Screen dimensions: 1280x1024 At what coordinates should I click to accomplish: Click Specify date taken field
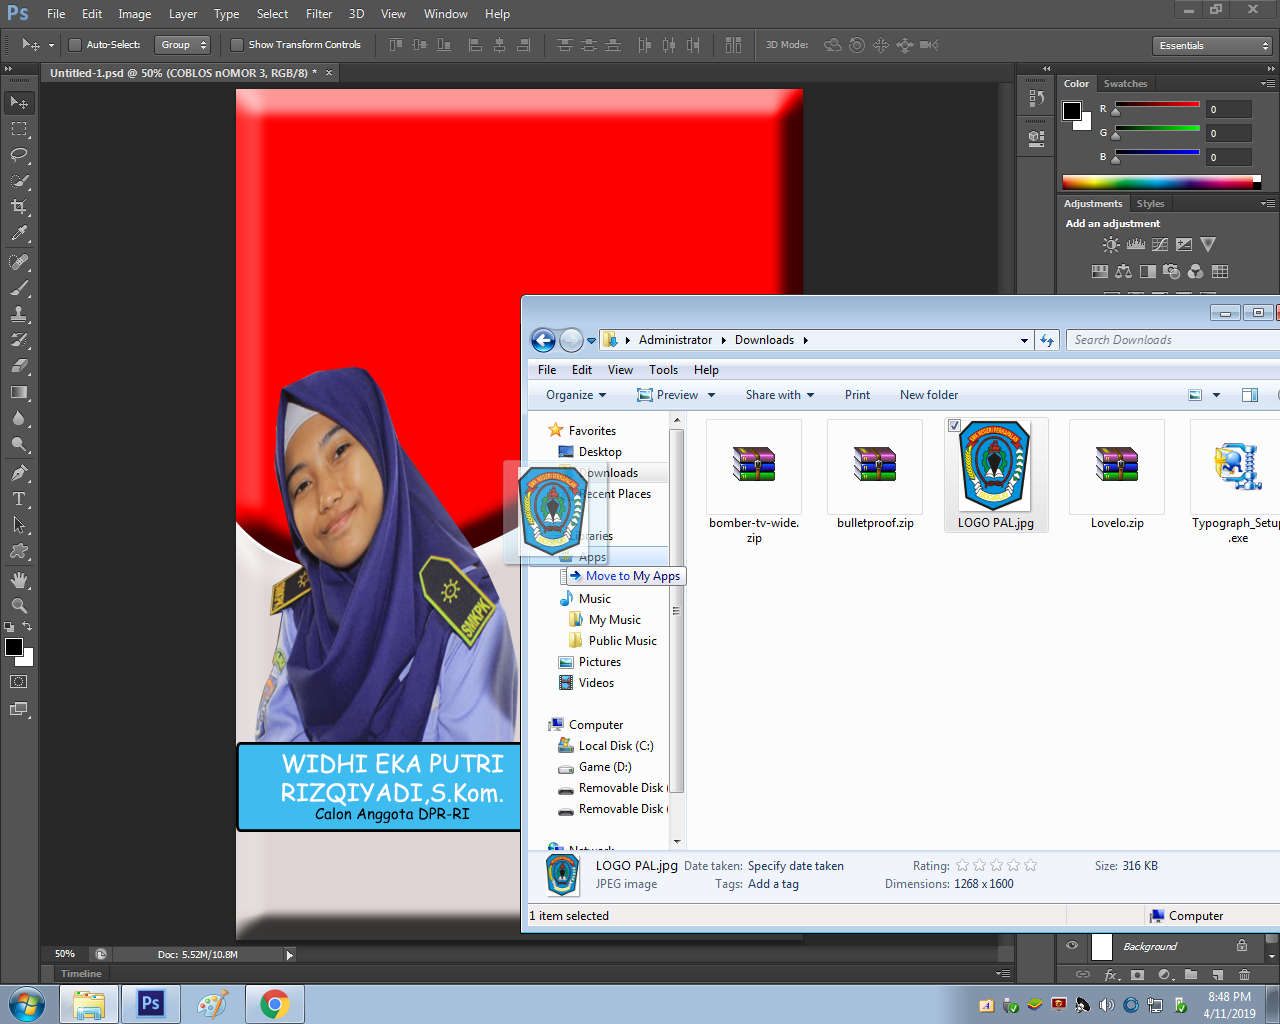(x=796, y=866)
